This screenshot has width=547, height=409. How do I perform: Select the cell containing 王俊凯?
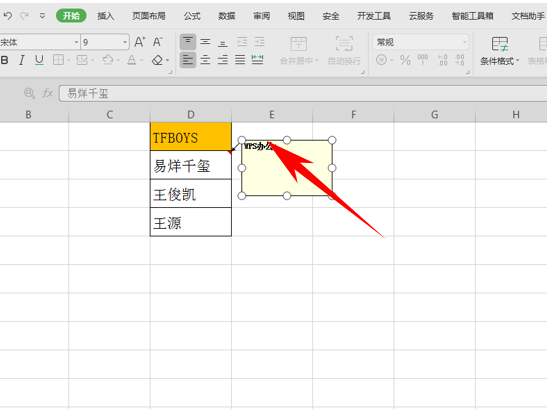click(190, 193)
